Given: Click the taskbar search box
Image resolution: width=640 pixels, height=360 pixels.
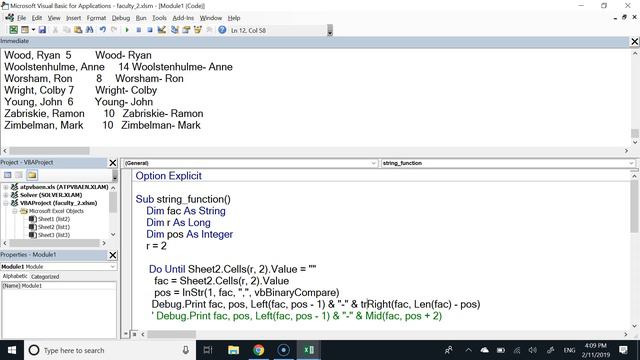Looking at the screenshot, I should tap(109, 350).
